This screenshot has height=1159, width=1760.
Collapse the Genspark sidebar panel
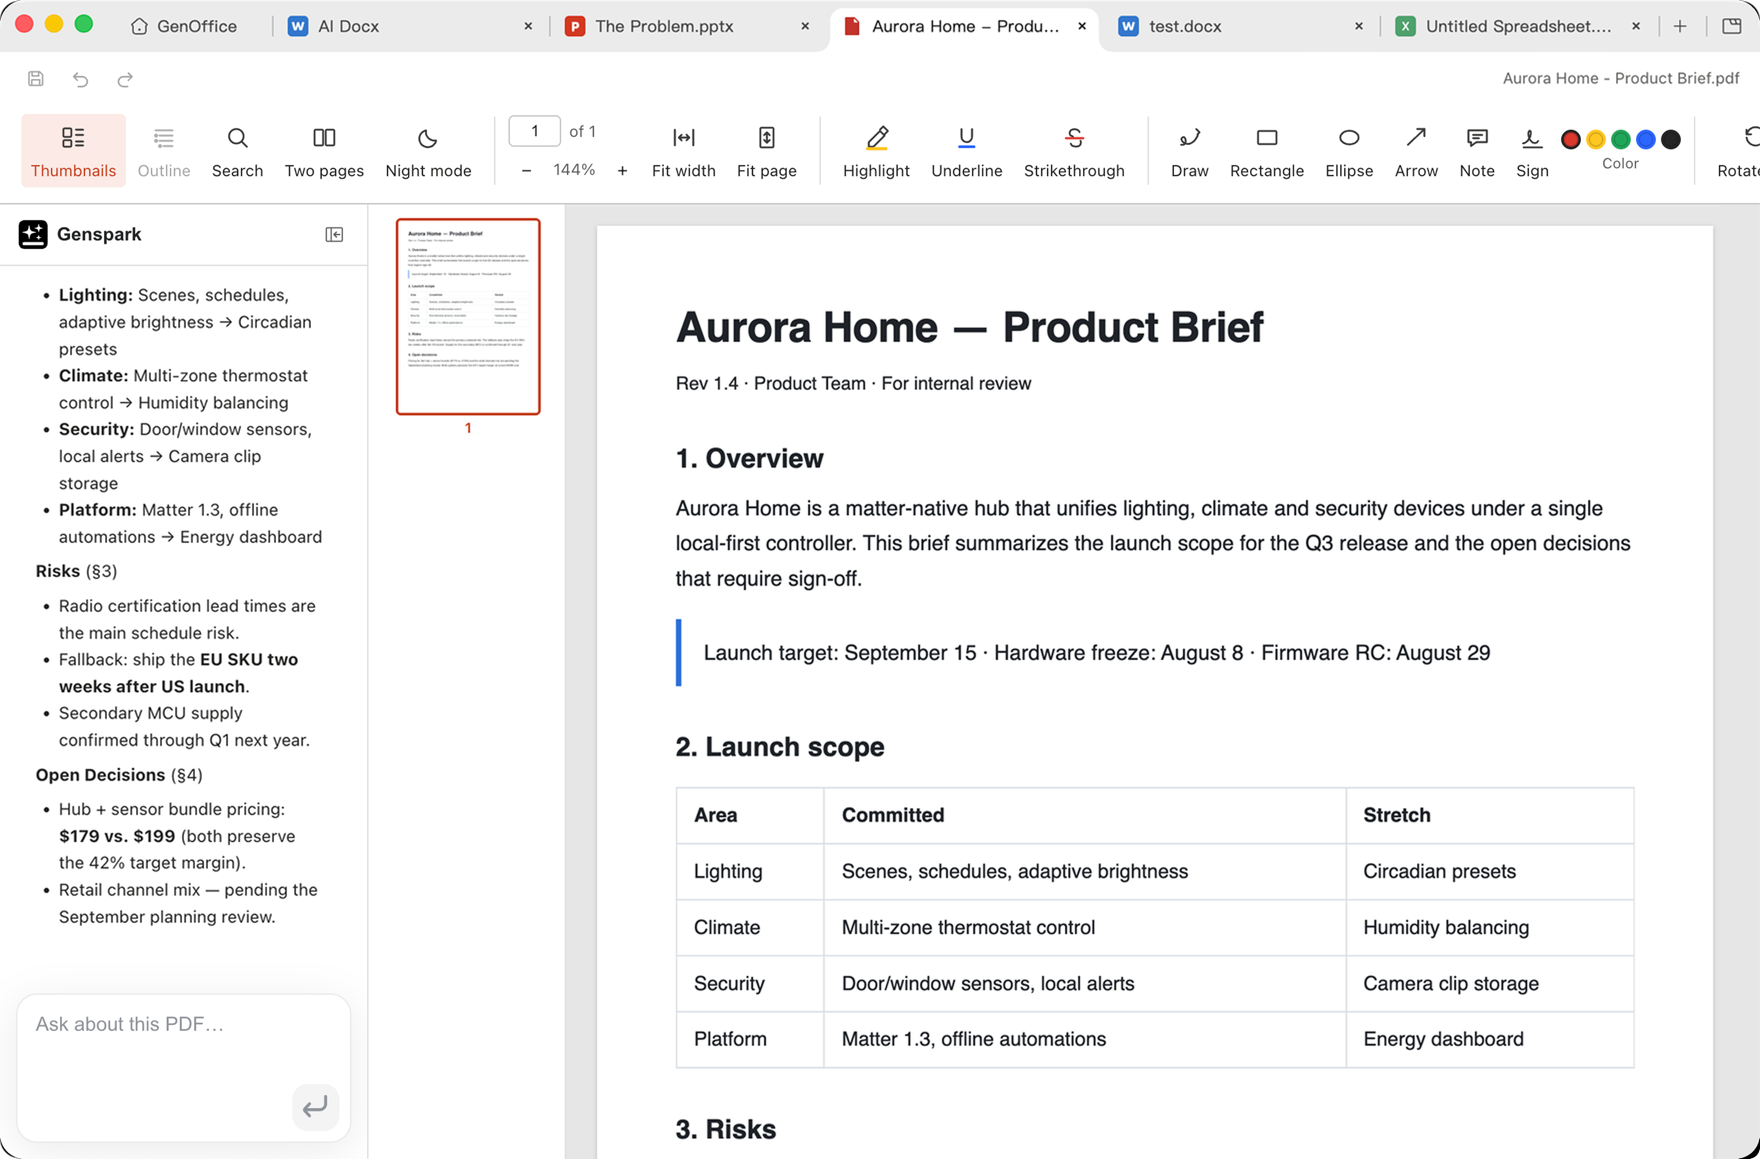(334, 235)
